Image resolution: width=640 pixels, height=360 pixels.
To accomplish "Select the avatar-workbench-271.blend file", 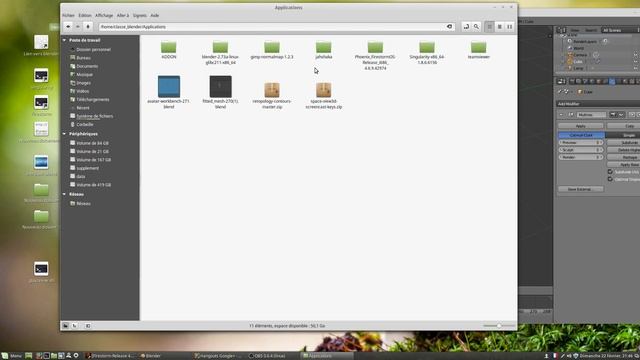I will coord(169,92).
